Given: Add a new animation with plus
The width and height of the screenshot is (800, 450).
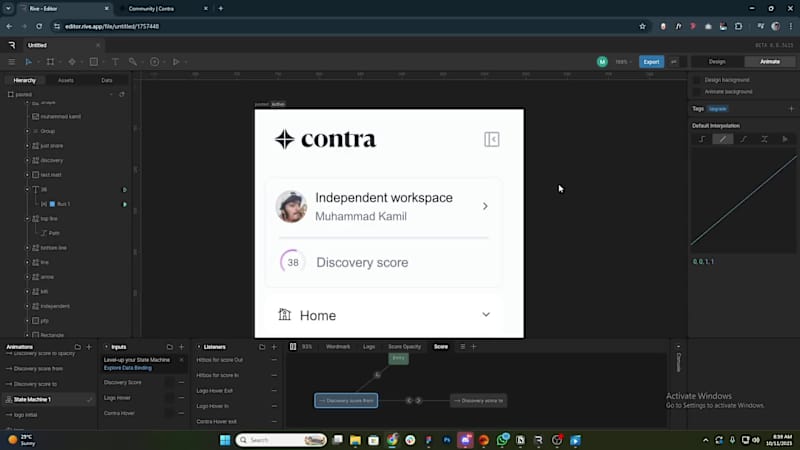Looking at the screenshot, I should point(89,347).
